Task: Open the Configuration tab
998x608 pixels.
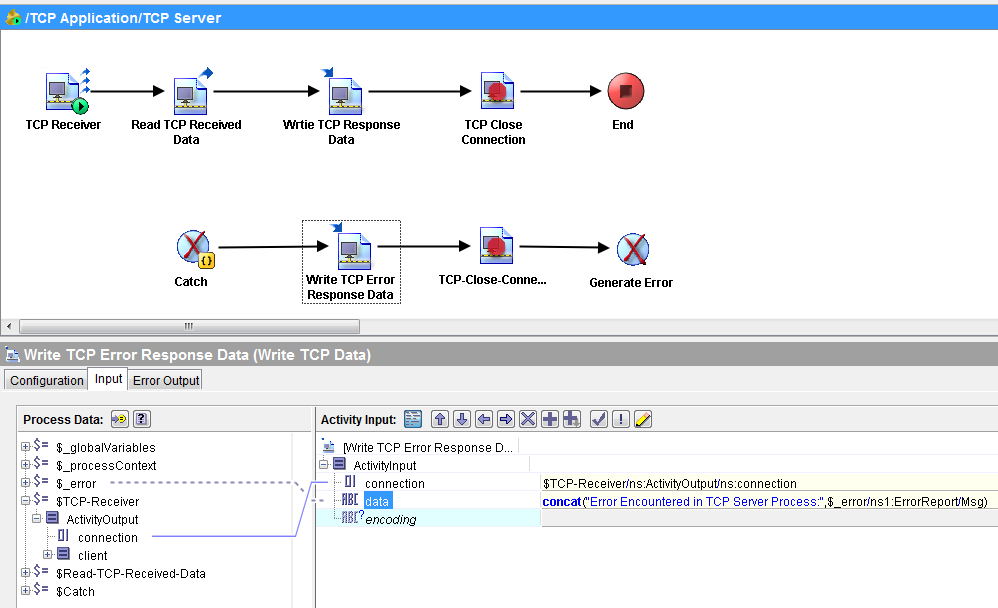Action: point(46,380)
